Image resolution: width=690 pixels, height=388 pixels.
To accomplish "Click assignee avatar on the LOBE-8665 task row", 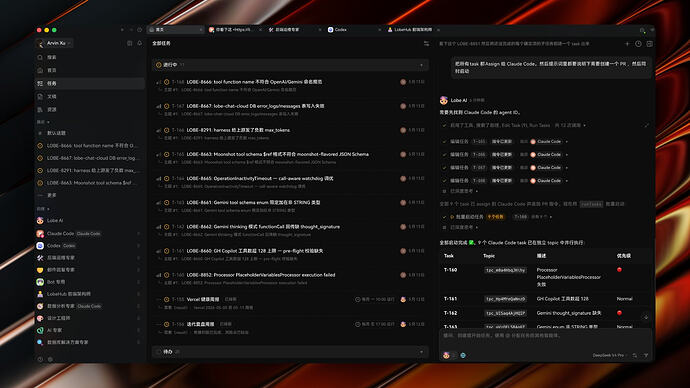I will pyautogui.click(x=403, y=179).
